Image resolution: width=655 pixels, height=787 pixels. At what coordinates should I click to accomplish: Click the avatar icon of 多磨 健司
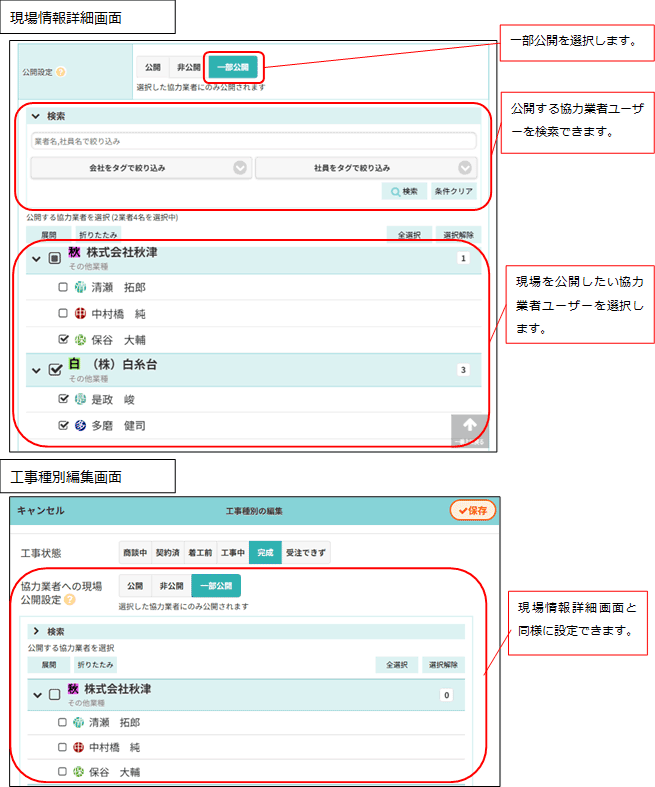[81, 426]
